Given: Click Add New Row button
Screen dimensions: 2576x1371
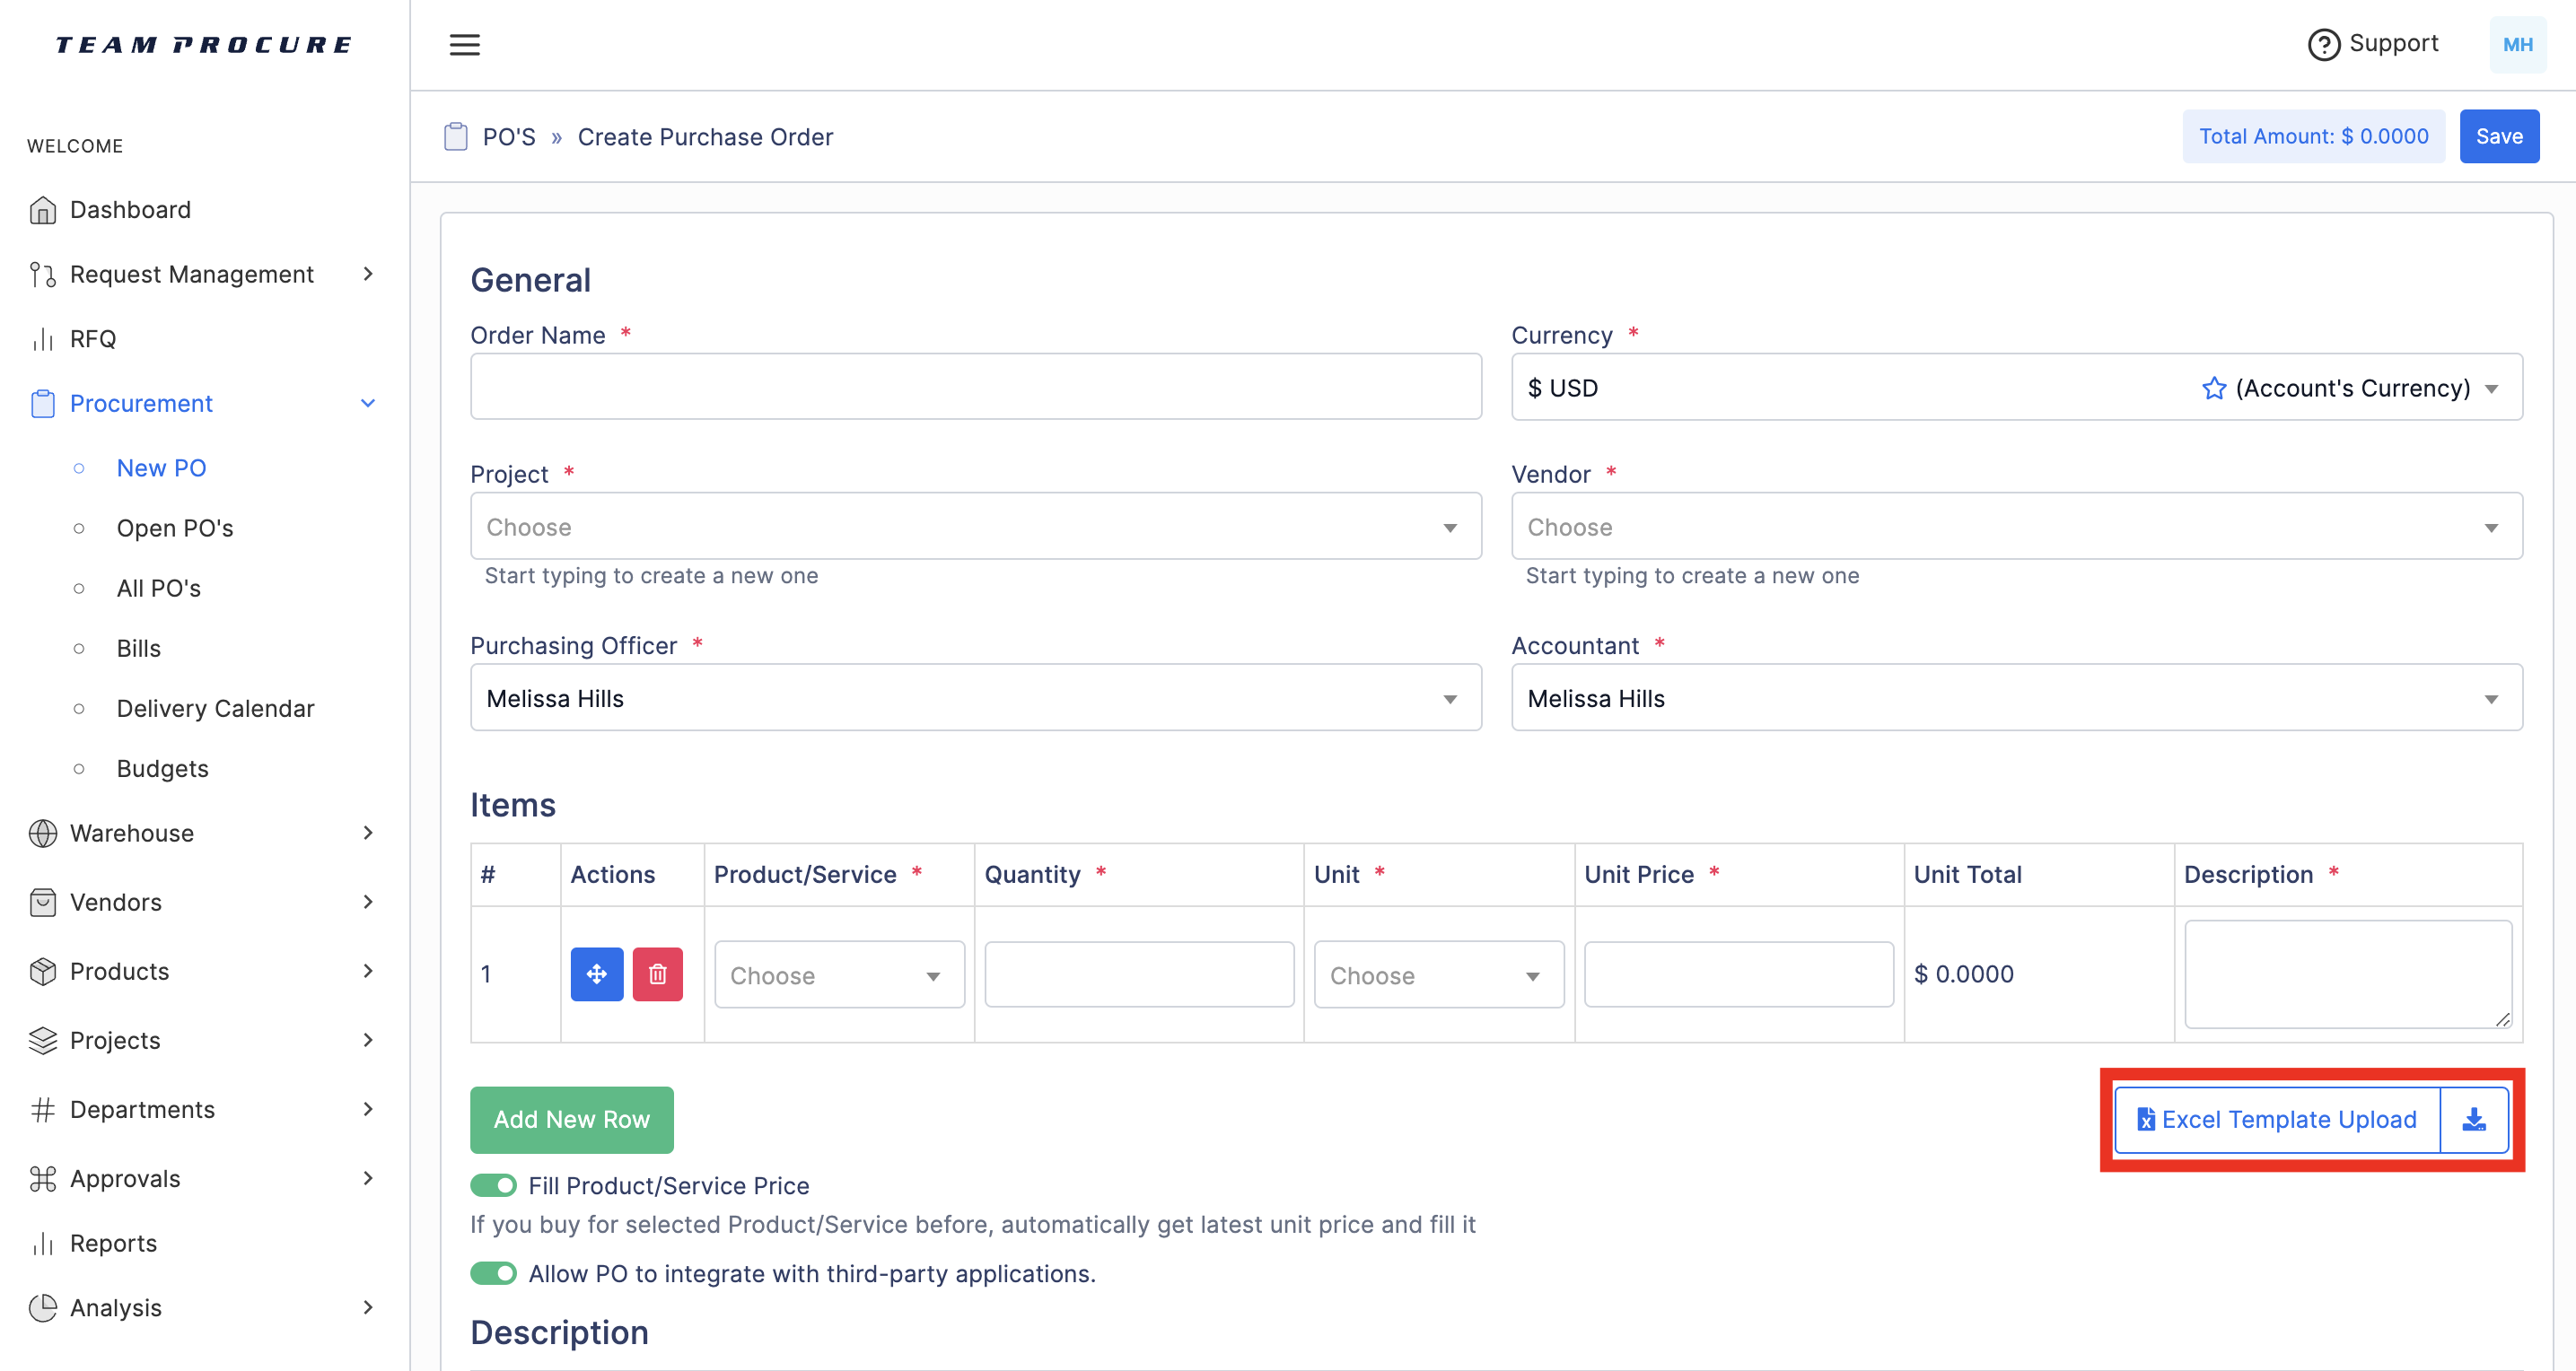Looking at the screenshot, I should (x=571, y=1120).
